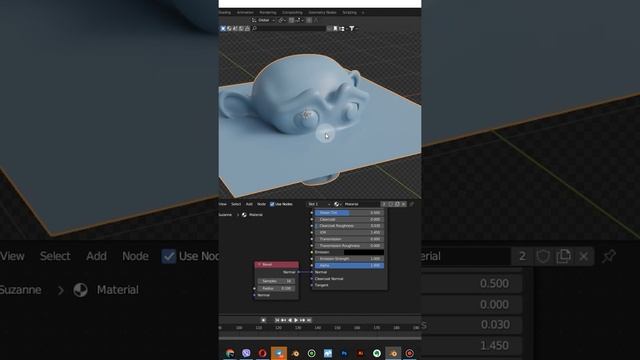
Task: Click the Principled BSDF Normal input socket
Action: click(312, 272)
